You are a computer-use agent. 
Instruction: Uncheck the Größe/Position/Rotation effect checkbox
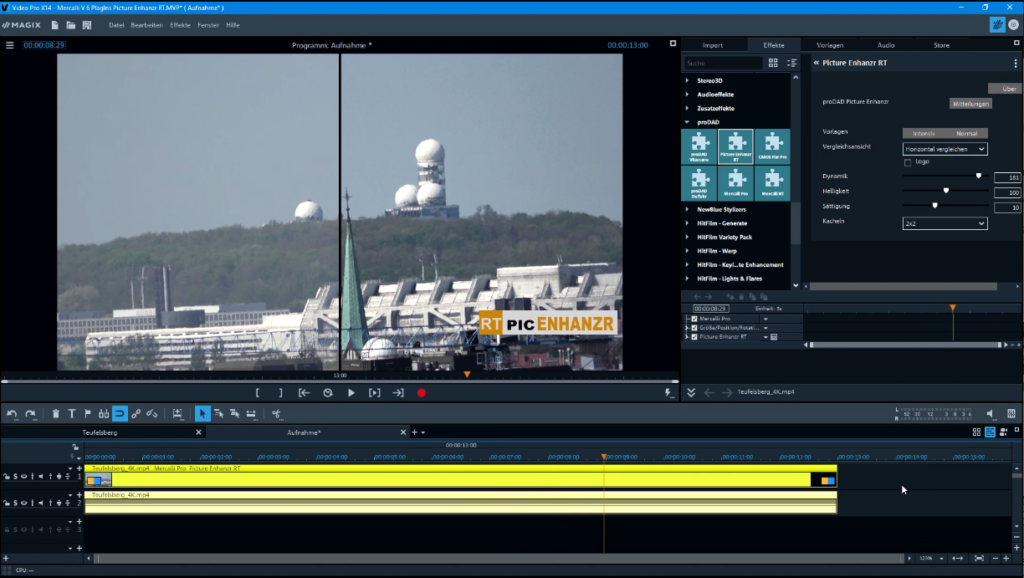click(694, 328)
